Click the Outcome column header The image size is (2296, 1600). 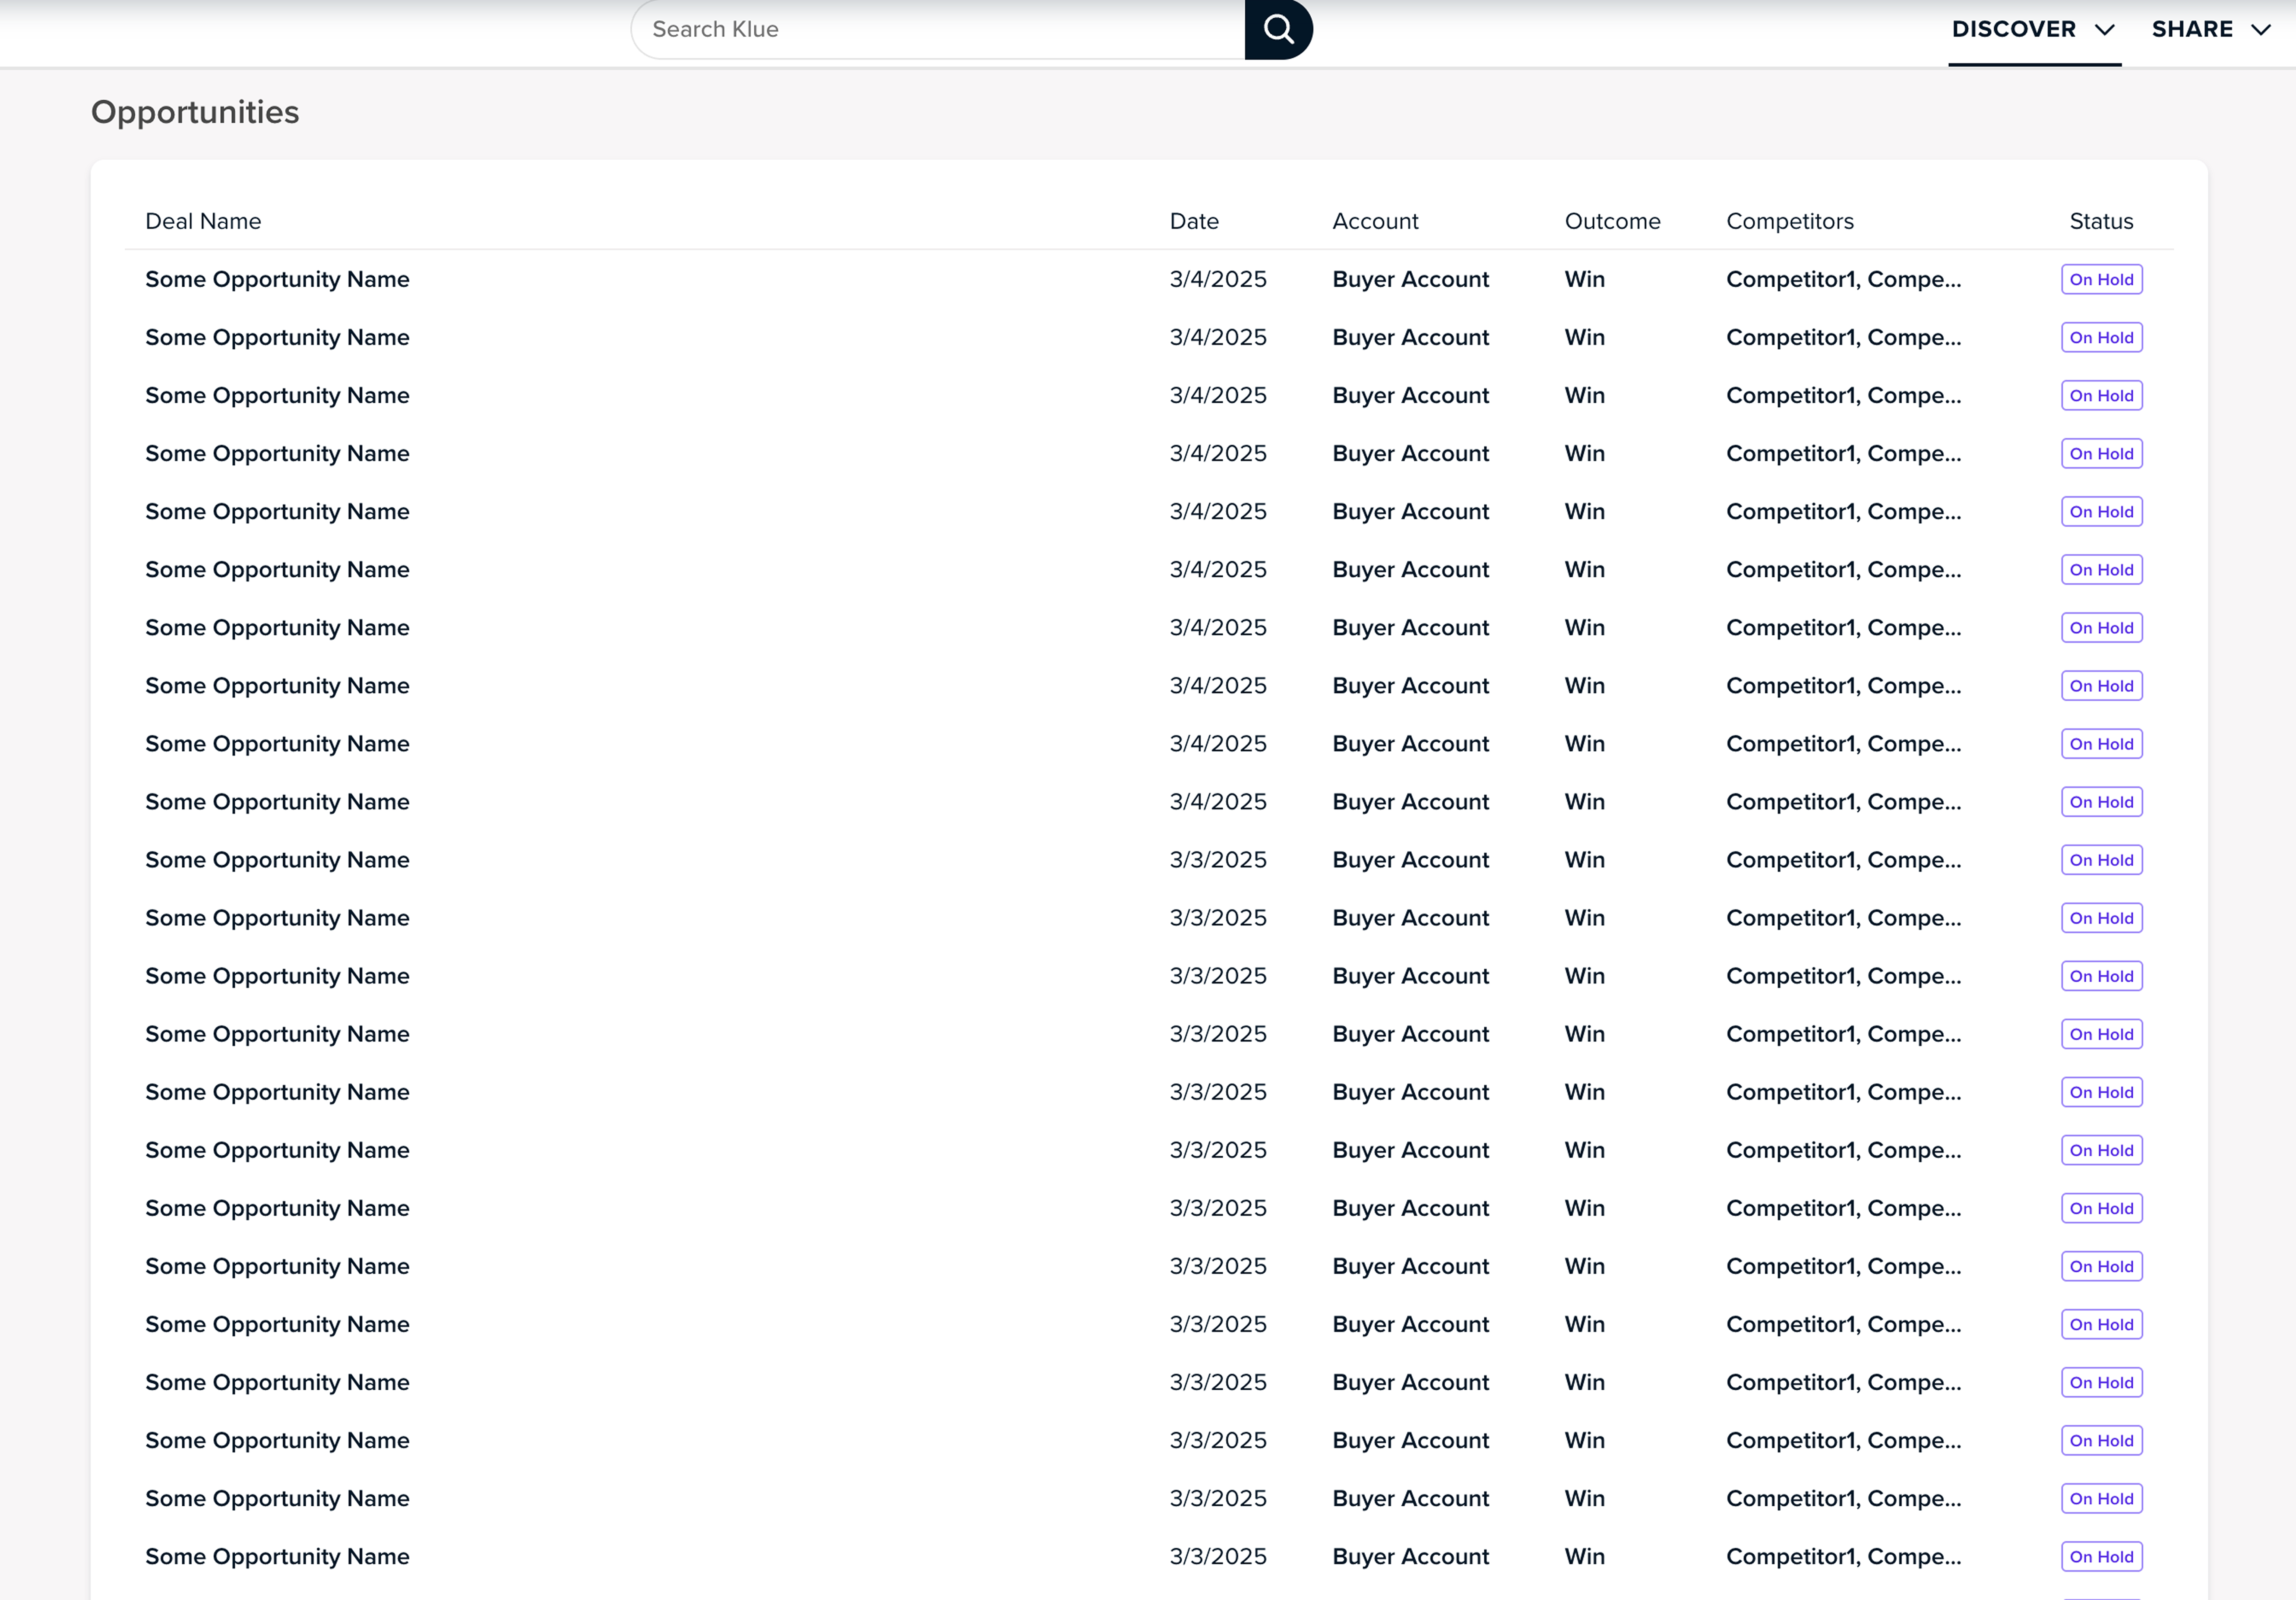(1612, 221)
